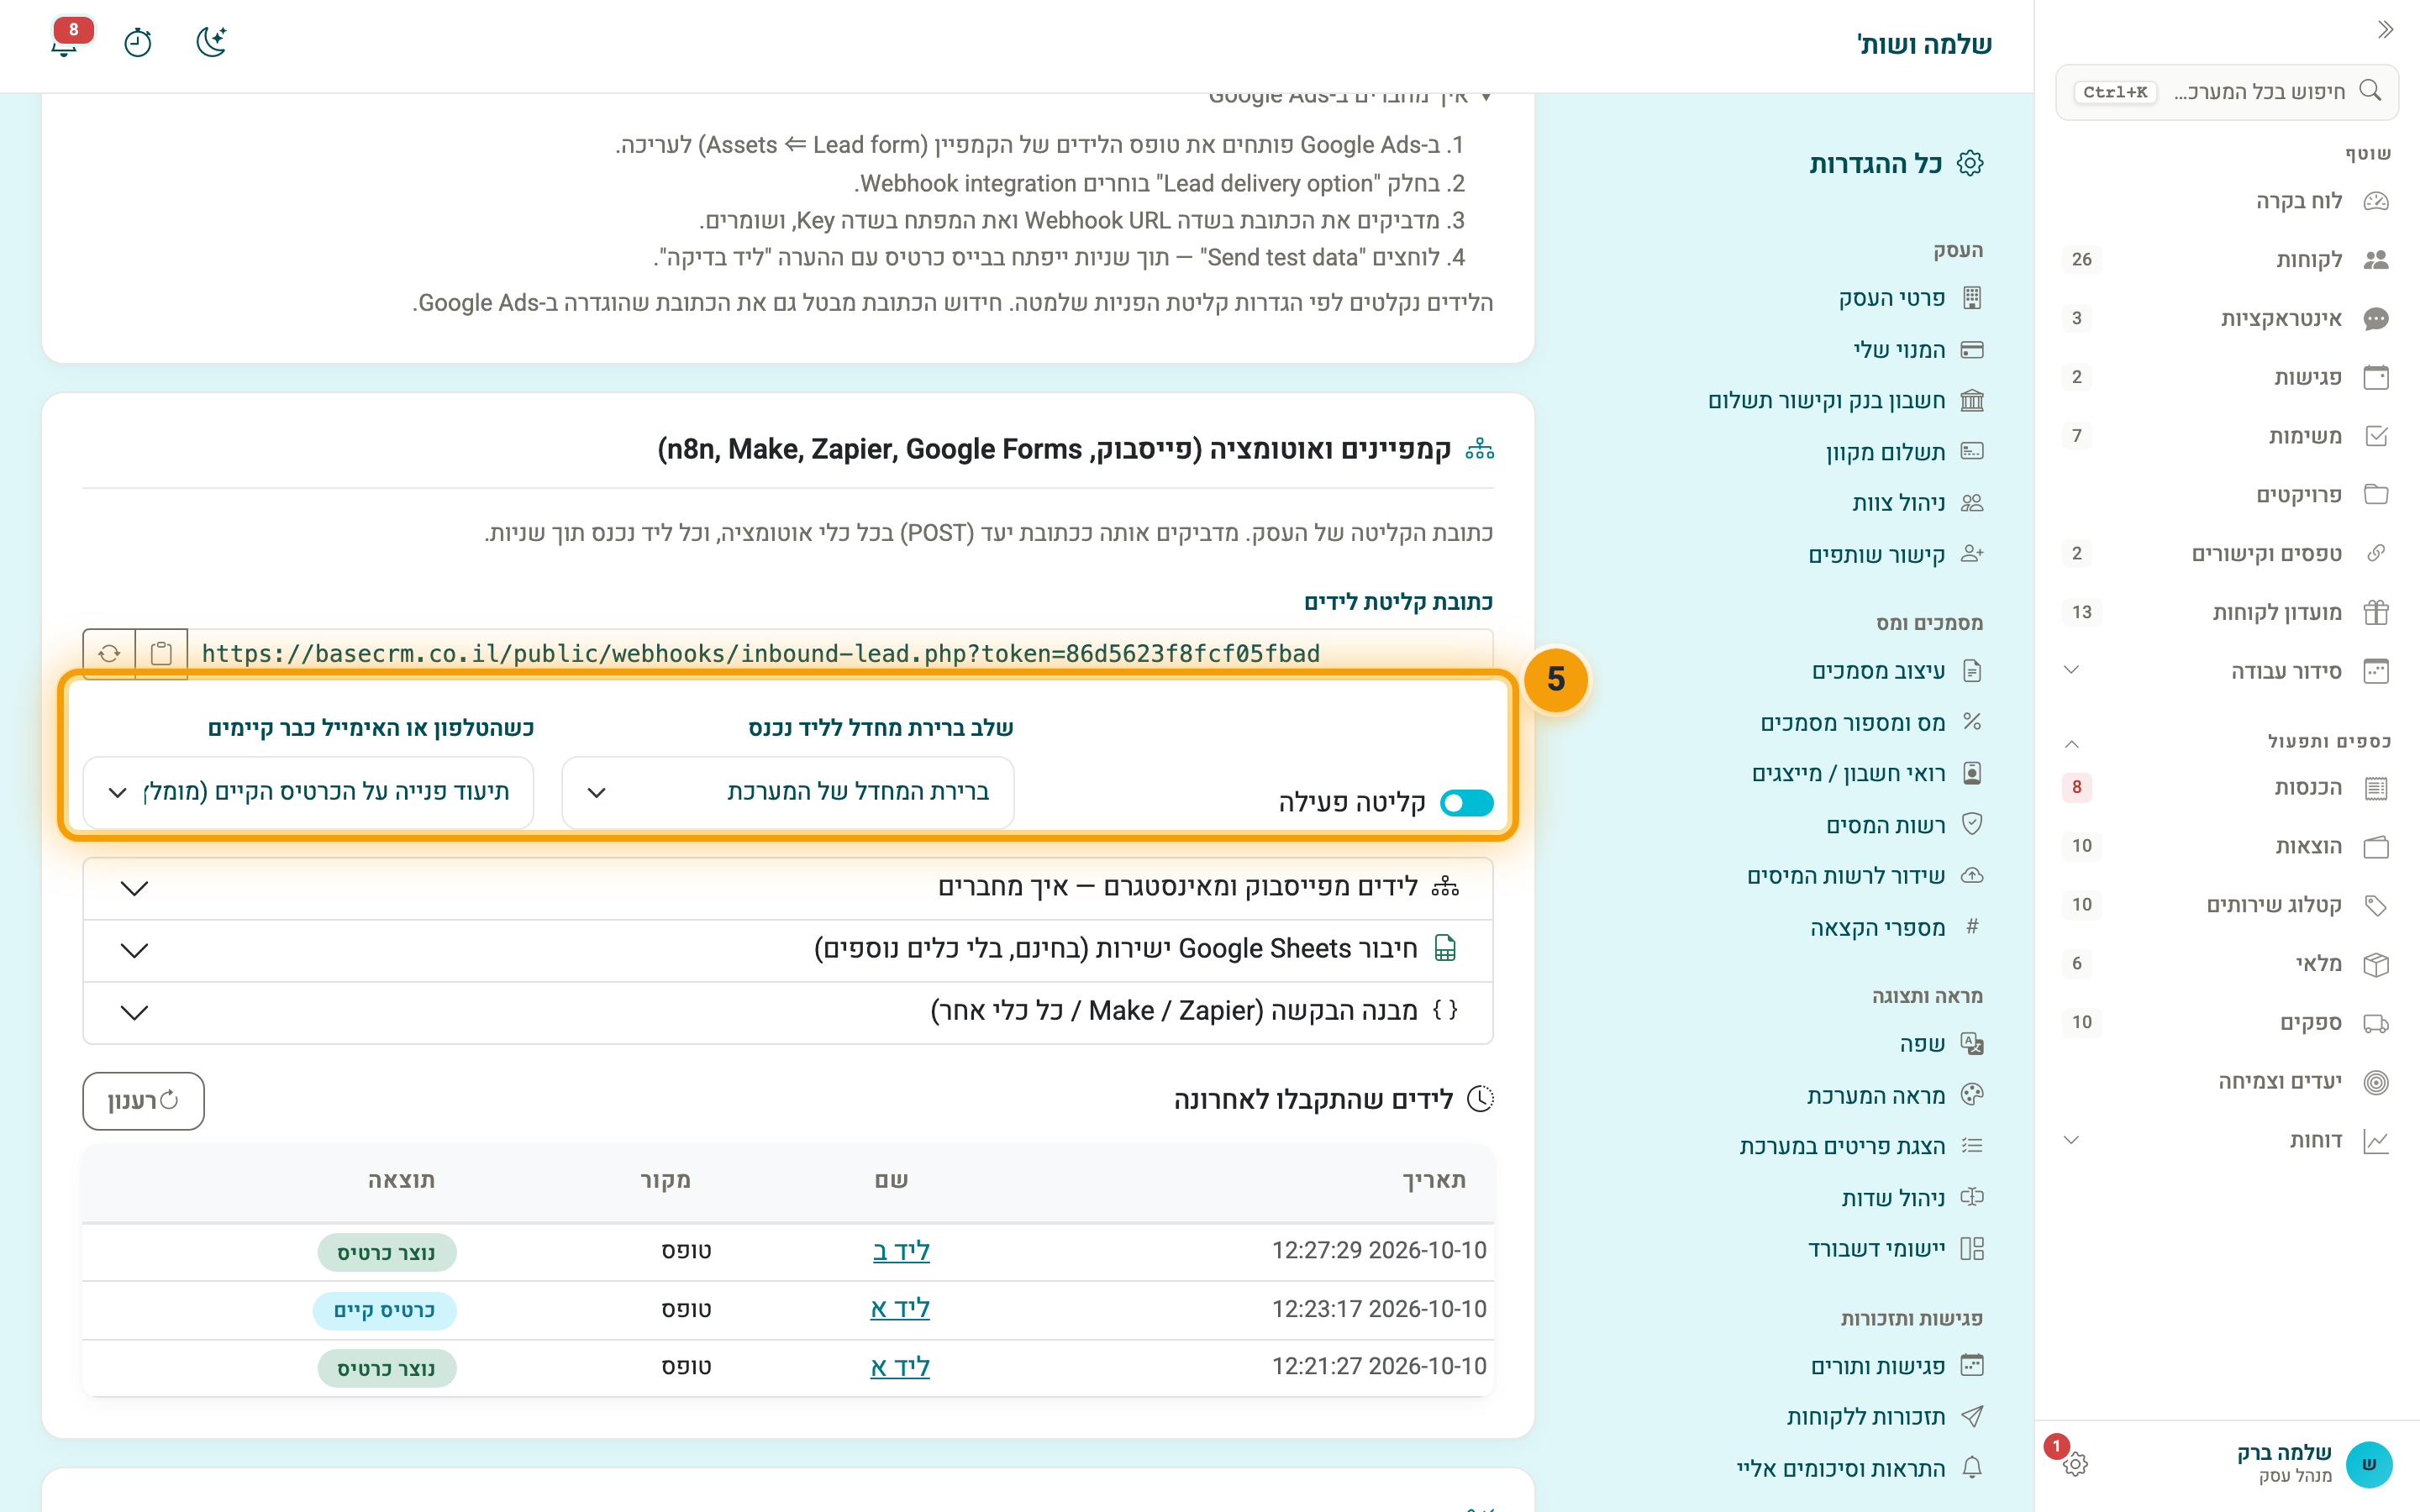2420x1512 pixels.
Task: Regenerate the webhook token with the refresh icon
Action: pyautogui.click(x=109, y=654)
